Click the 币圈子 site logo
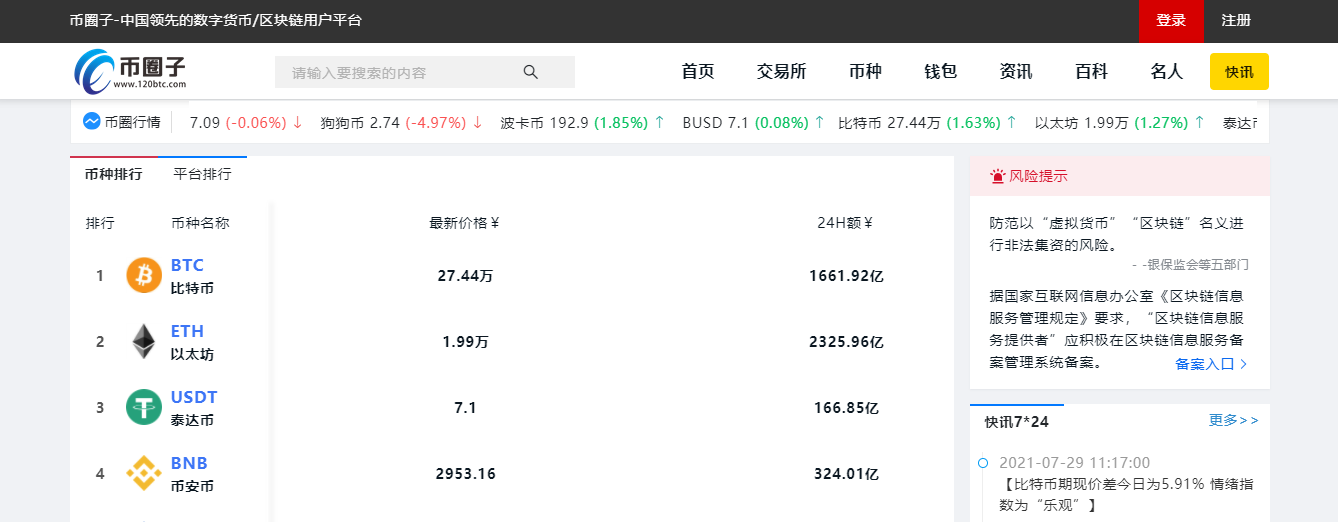 [x=130, y=72]
